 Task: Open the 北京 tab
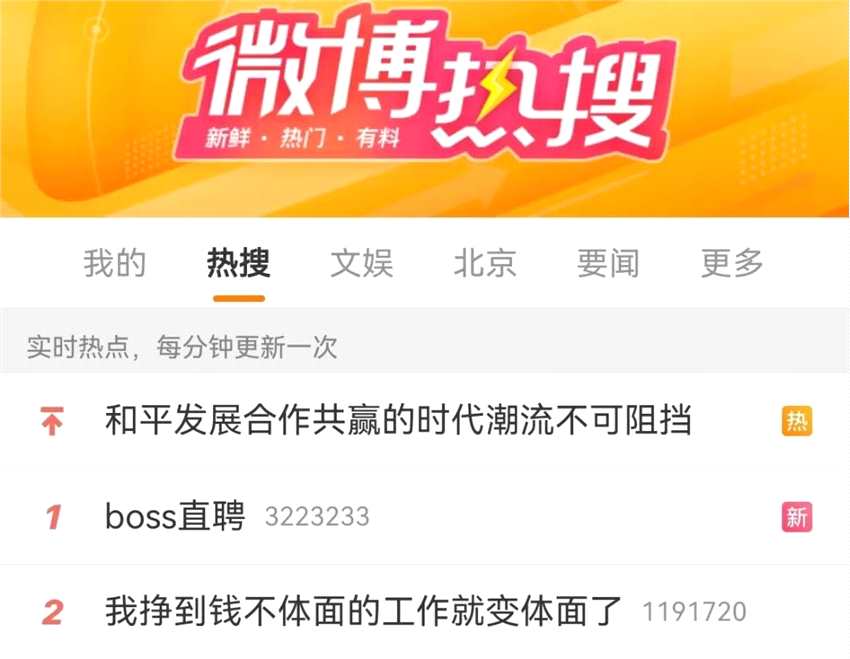tap(485, 263)
